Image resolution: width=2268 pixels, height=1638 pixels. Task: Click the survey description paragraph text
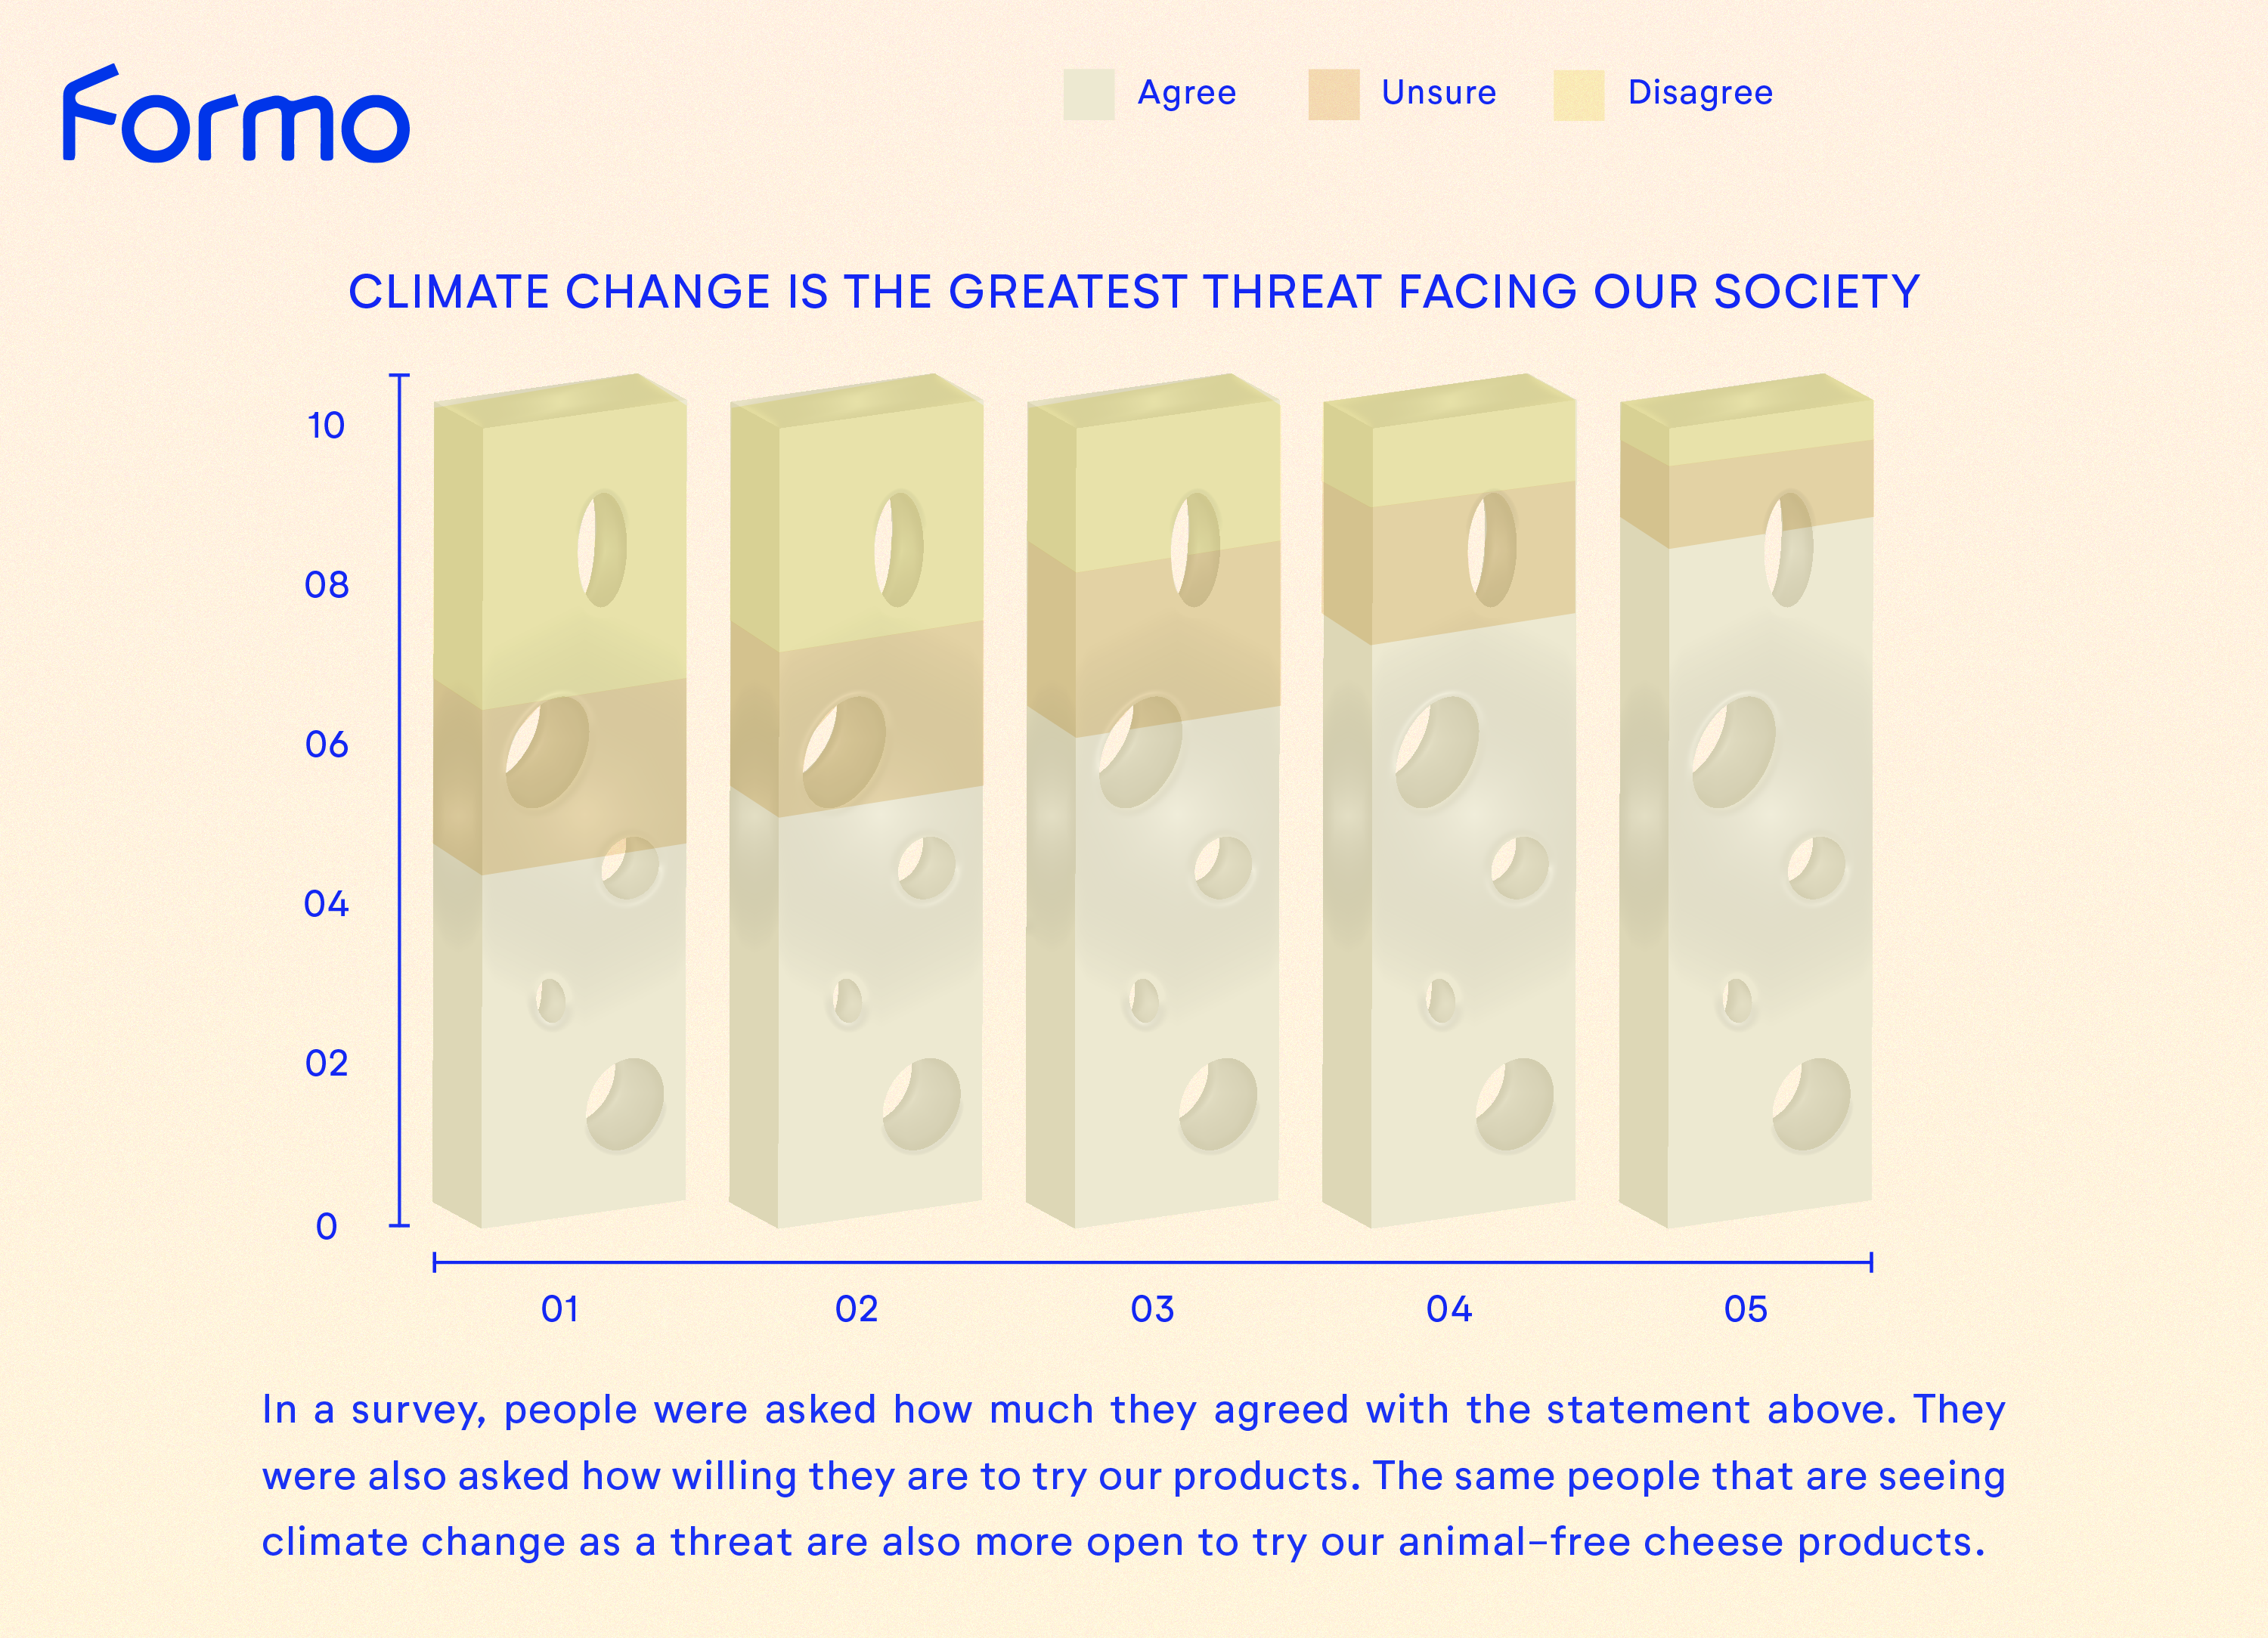1134,1475
